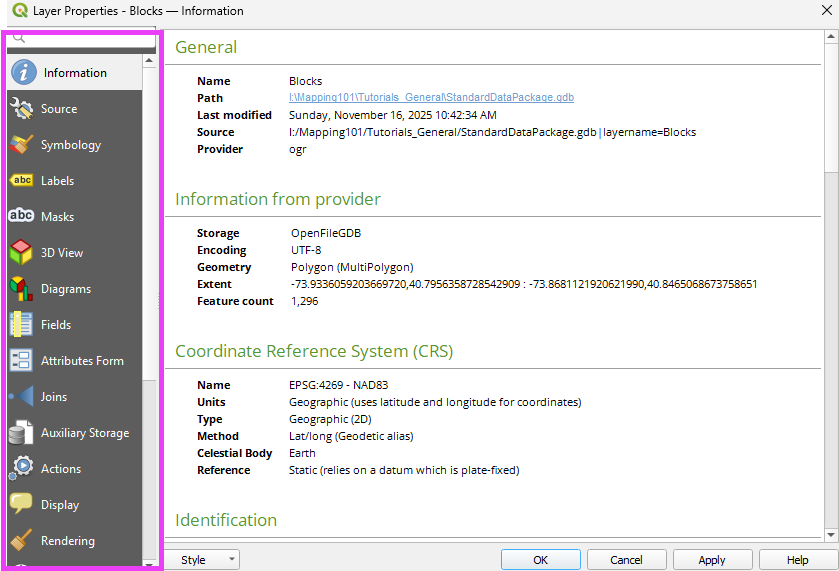
Task: Switch to the Fields tab label
Action: 56,325
